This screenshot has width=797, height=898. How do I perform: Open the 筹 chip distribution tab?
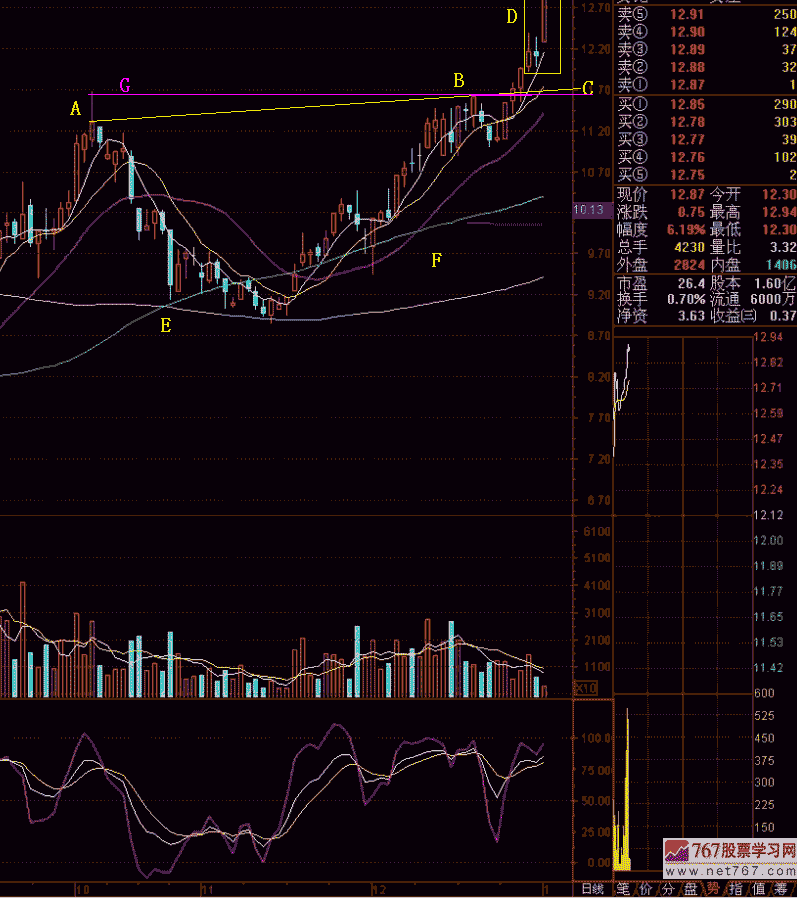(783, 888)
